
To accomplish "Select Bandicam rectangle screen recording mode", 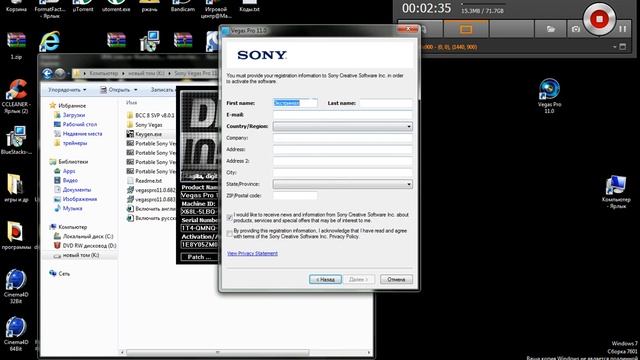I will tap(466, 29).
